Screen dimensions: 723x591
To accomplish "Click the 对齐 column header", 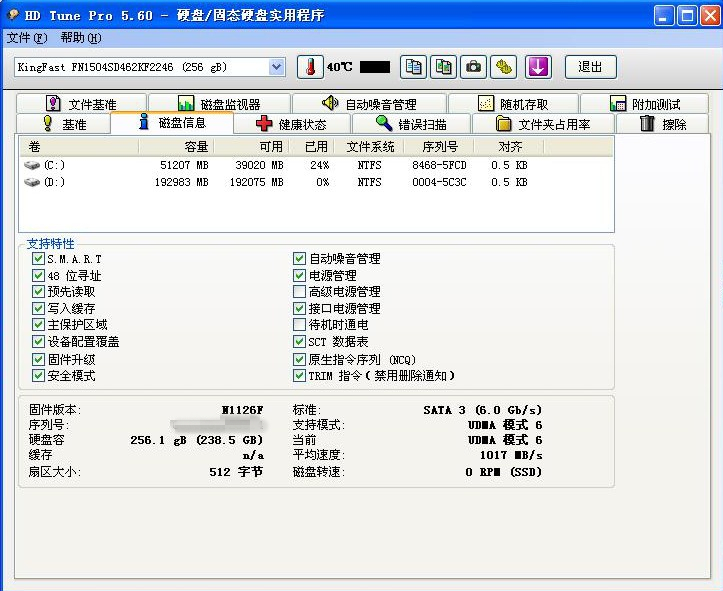I will coord(510,147).
